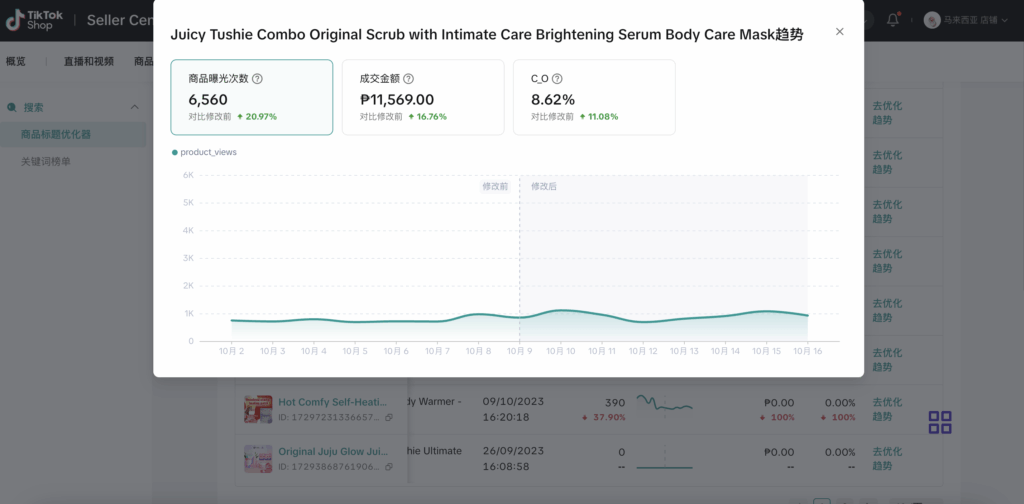Open 商品标题优化器 in the sidebar

coord(56,134)
